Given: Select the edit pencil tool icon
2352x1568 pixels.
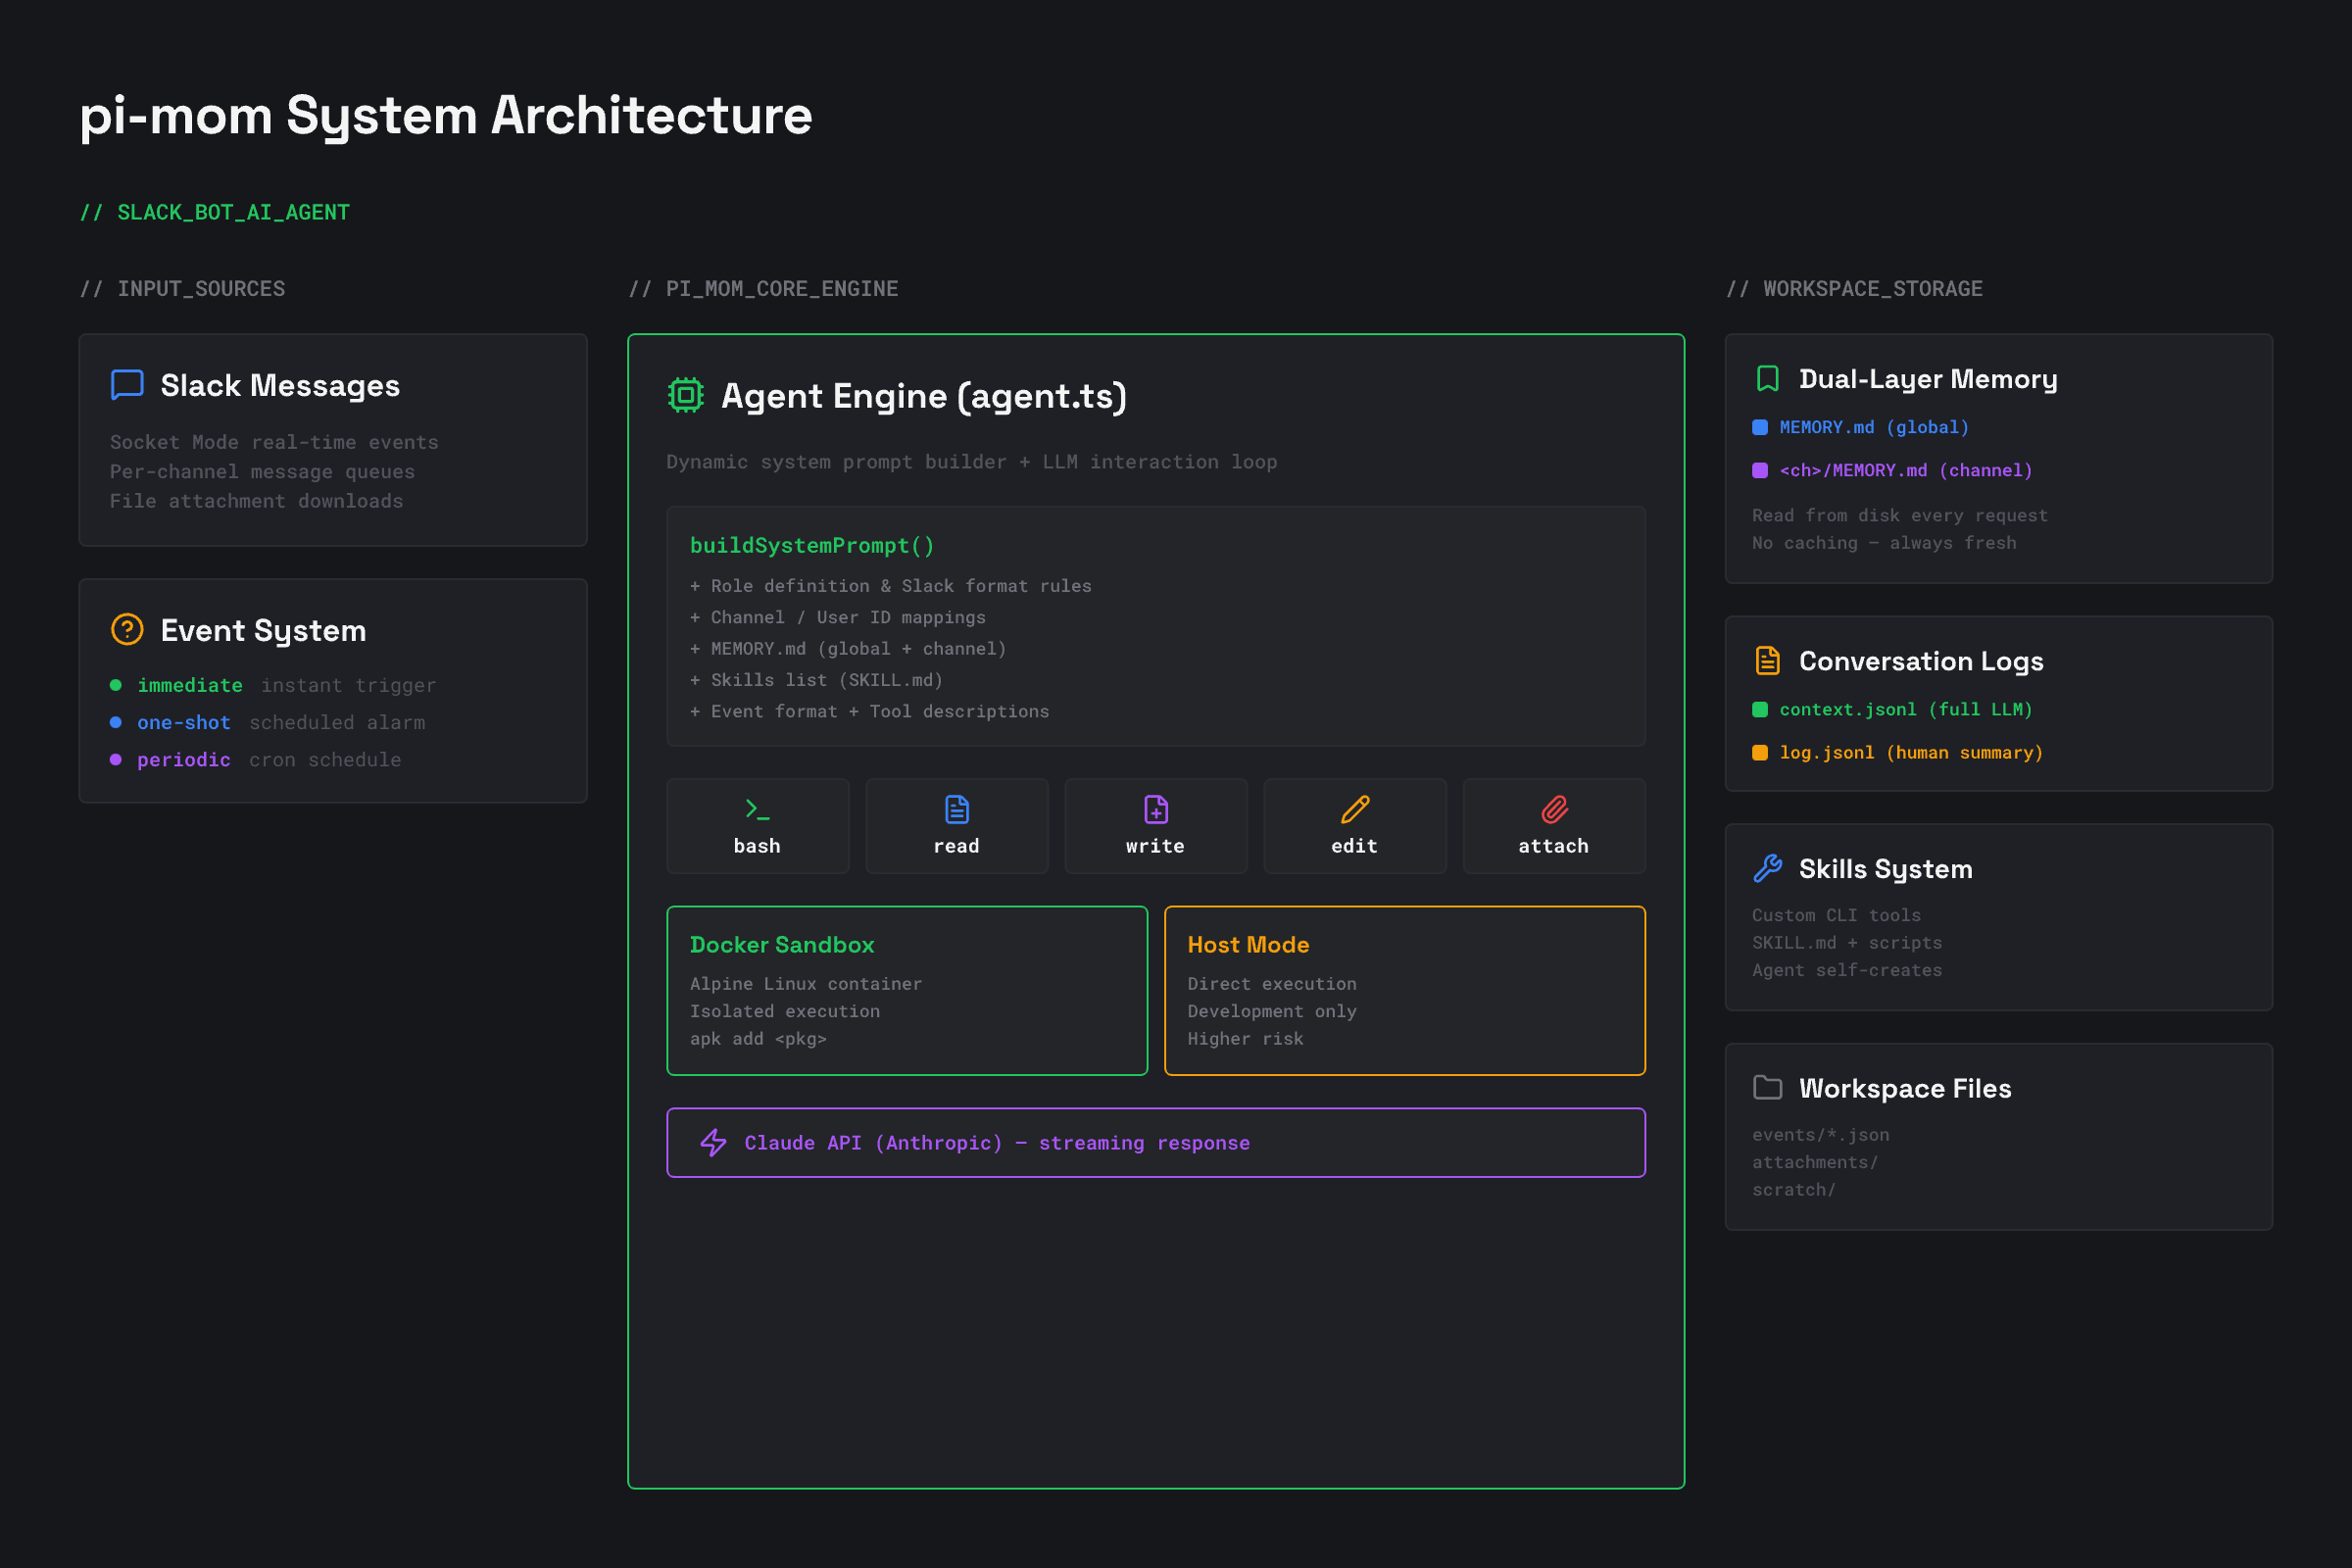Looking at the screenshot, I should [x=1354, y=809].
